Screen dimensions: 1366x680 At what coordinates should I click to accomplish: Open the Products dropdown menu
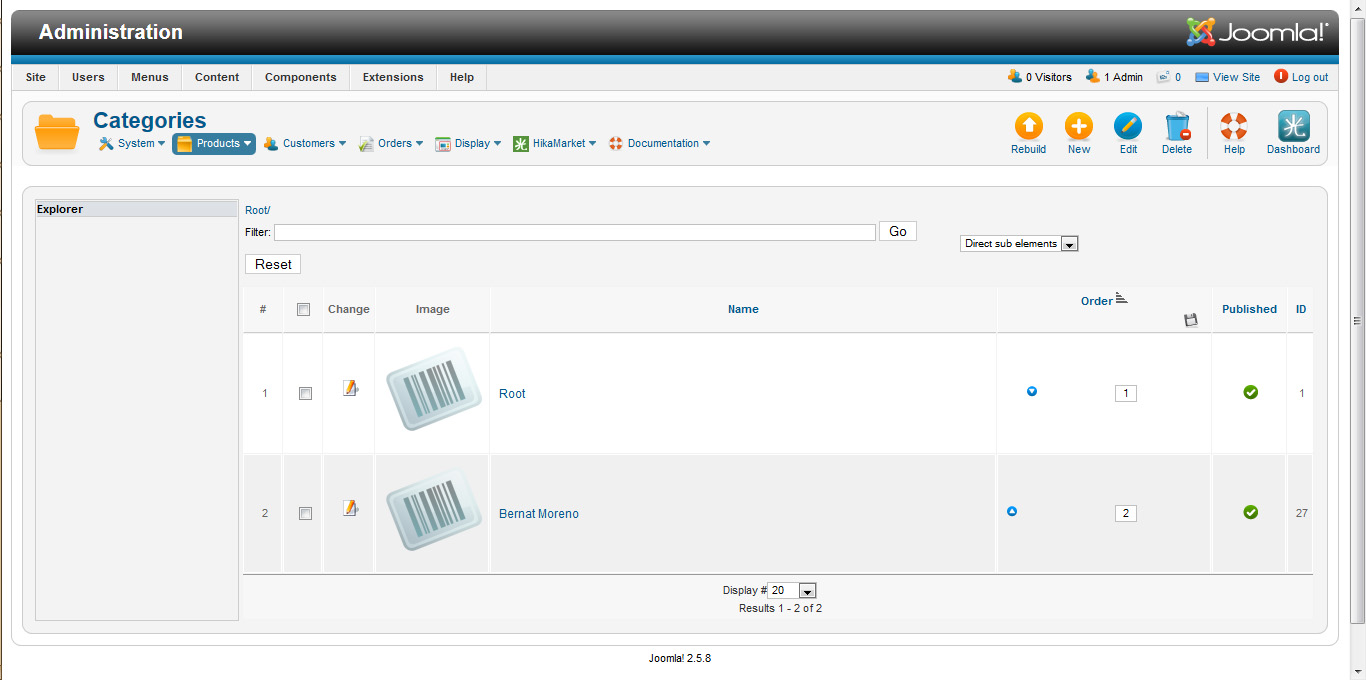tap(214, 144)
